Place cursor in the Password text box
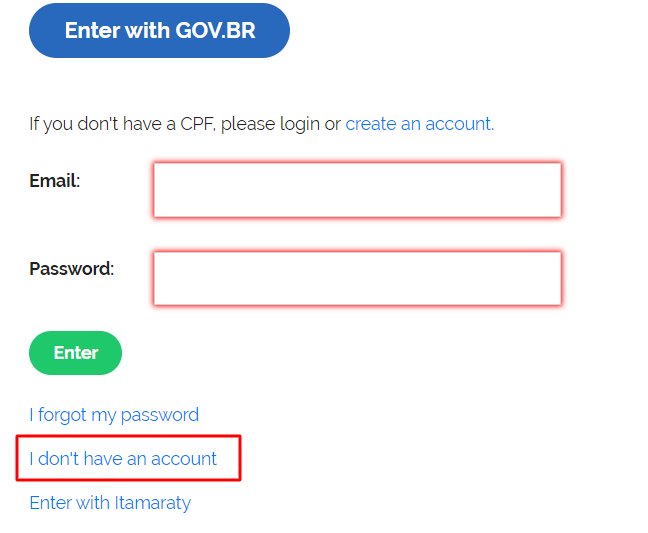648x533 pixels. point(357,278)
